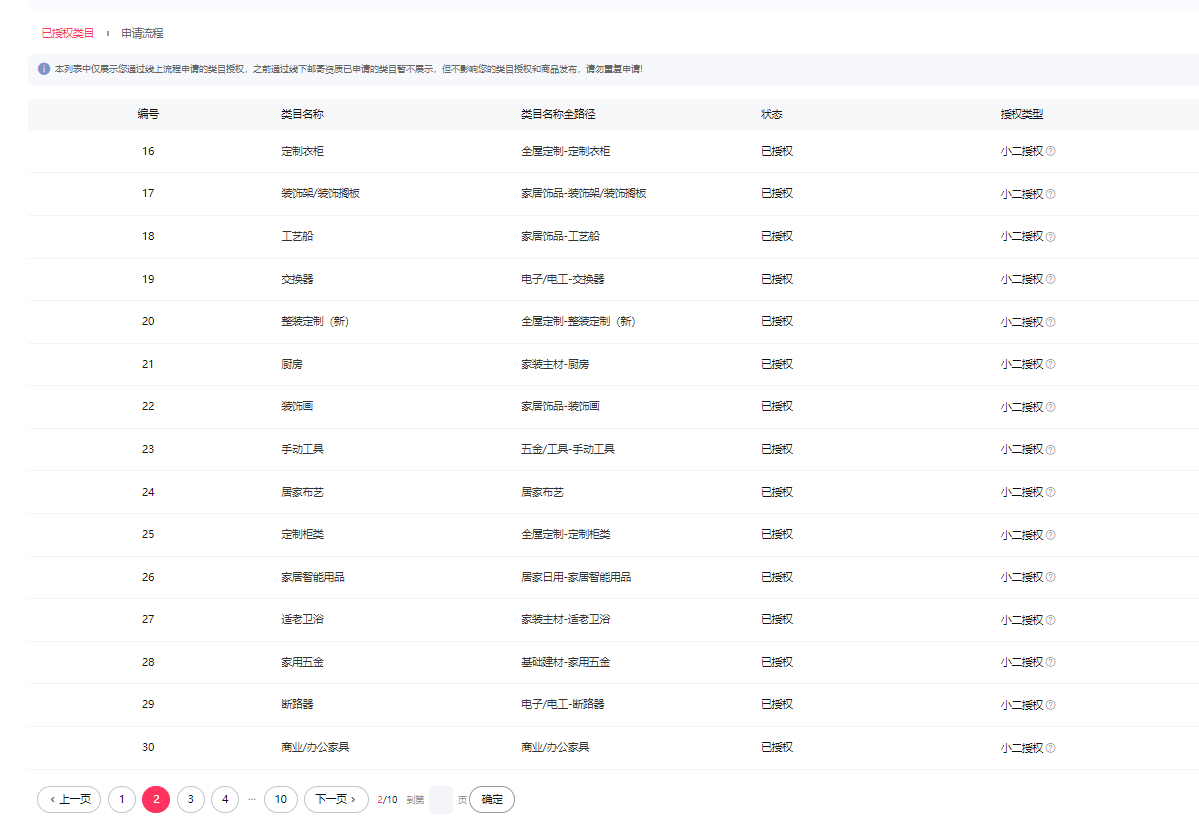Go to previous page with 上一页
The height and width of the screenshot is (827, 1199).
click(69, 799)
